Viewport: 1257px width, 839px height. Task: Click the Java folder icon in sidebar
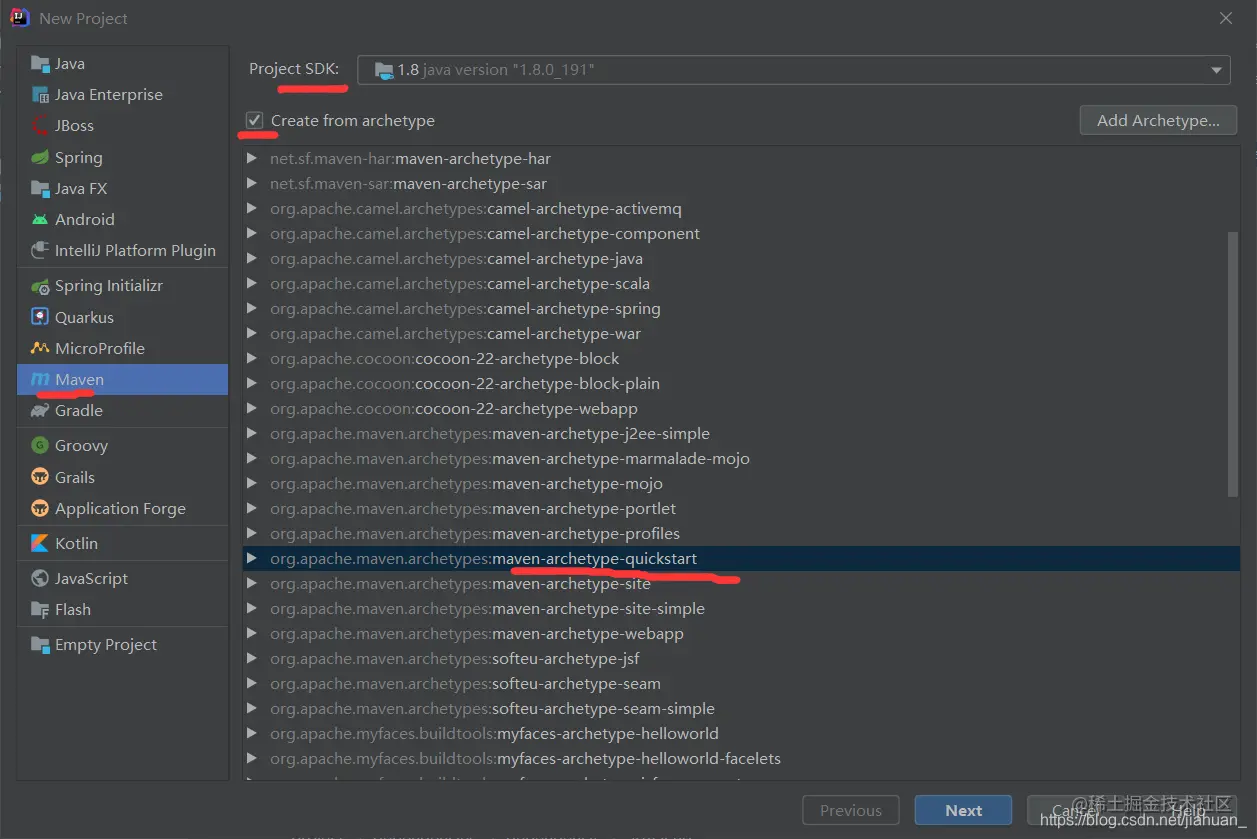[40, 64]
